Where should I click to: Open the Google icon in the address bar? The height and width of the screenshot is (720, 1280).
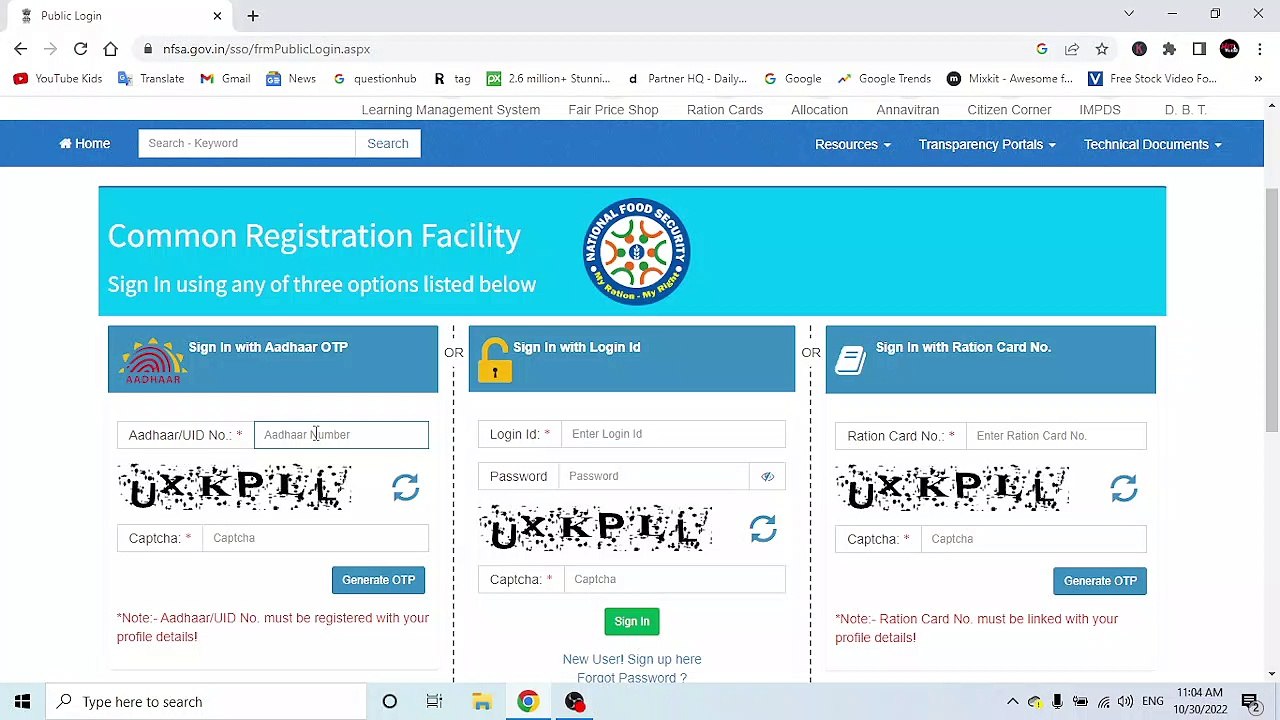tap(1041, 49)
